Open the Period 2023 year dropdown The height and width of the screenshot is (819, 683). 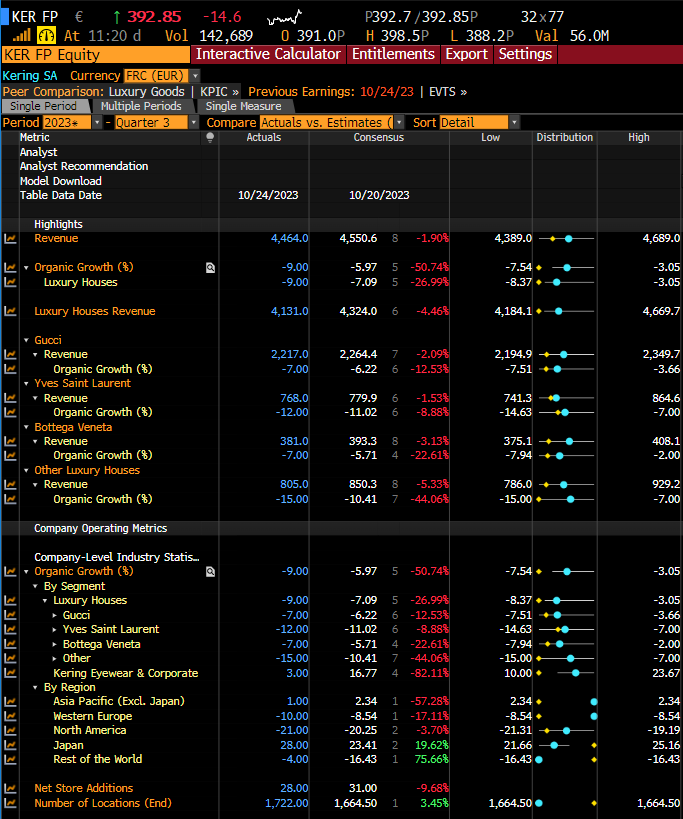point(97,123)
